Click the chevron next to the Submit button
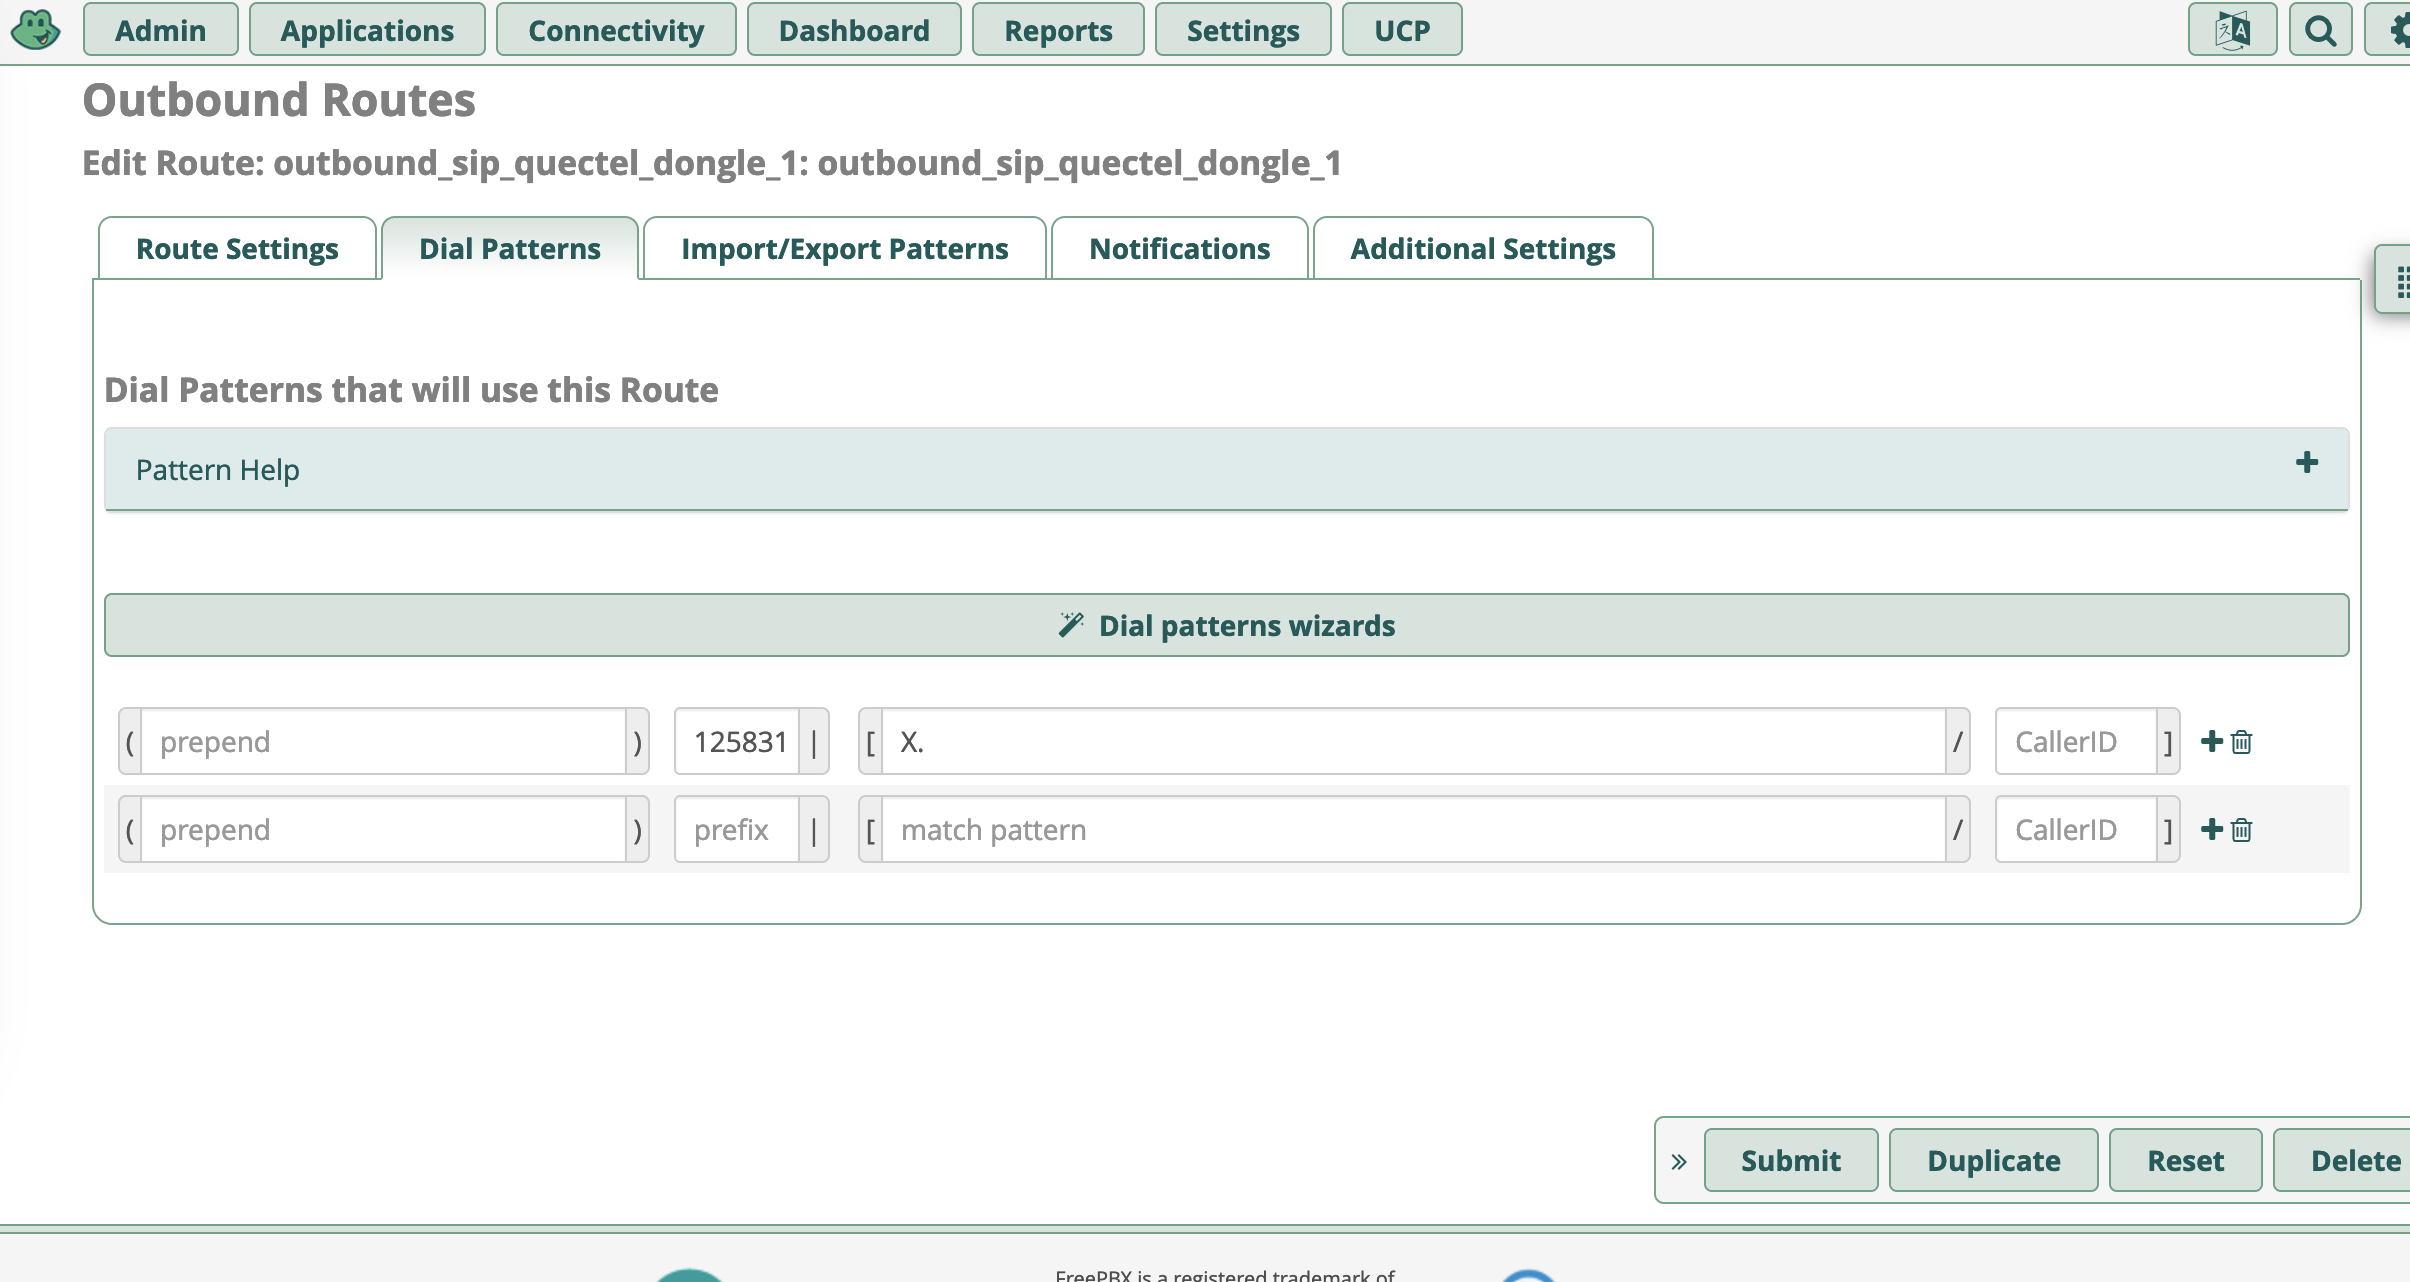Viewport: 2410px width, 1282px height. click(x=1678, y=1159)
